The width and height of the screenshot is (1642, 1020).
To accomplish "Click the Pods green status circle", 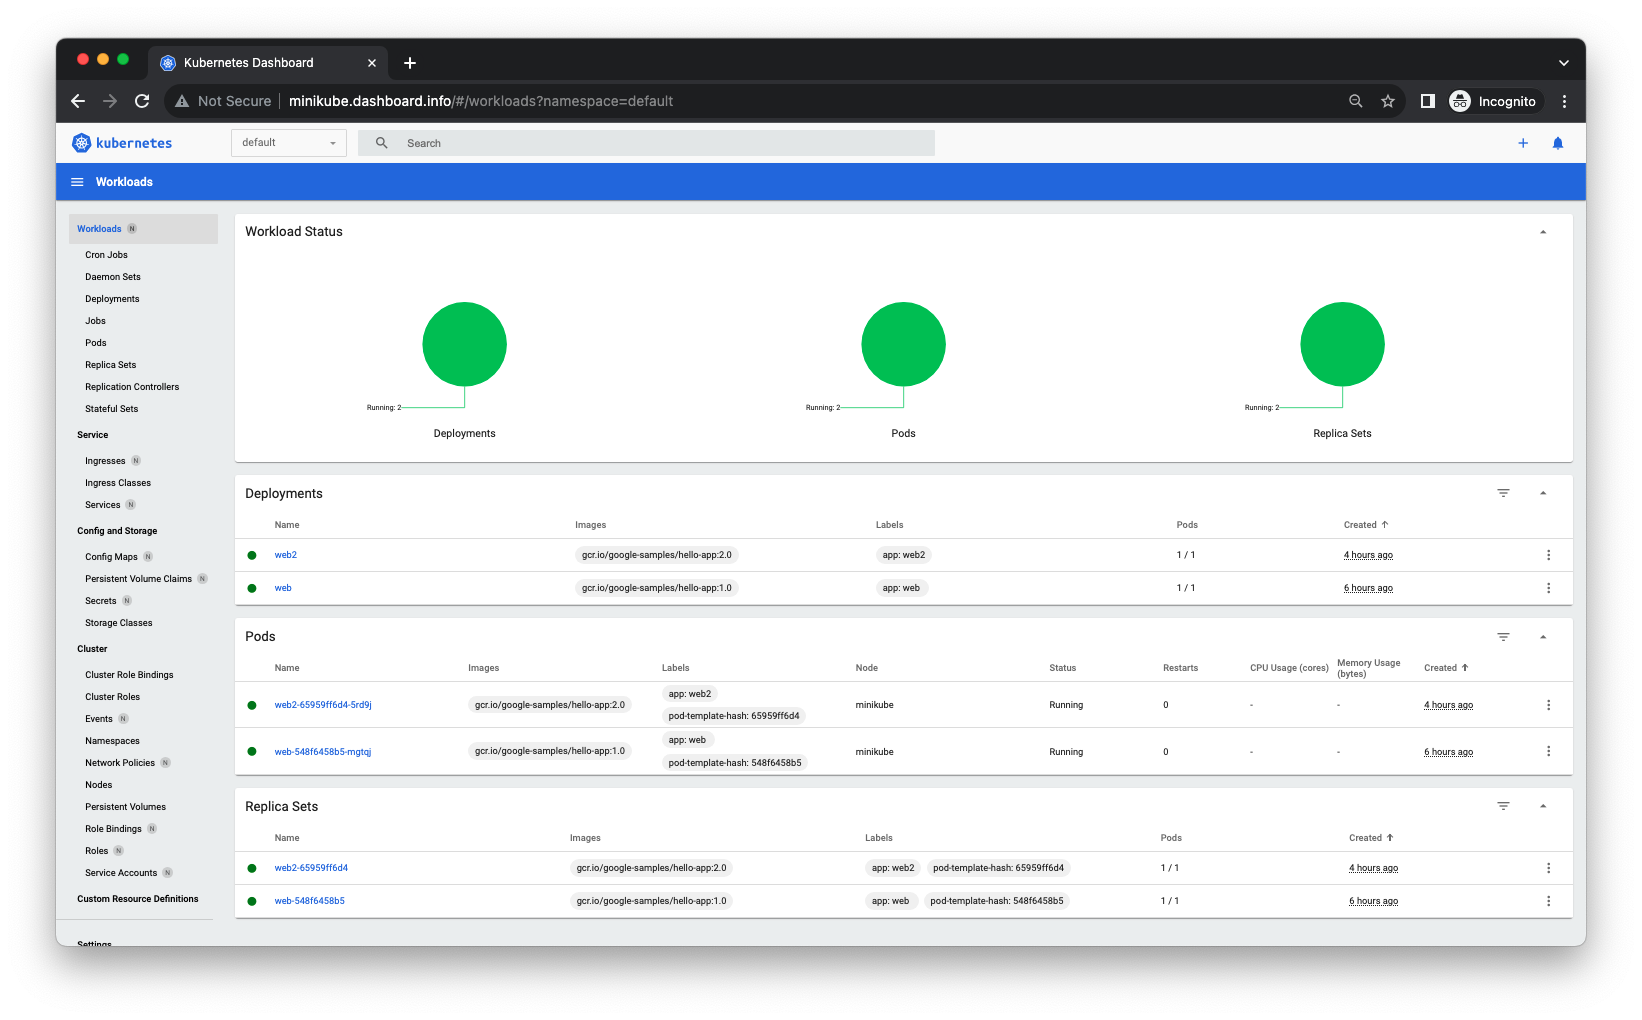I will 904,344.
